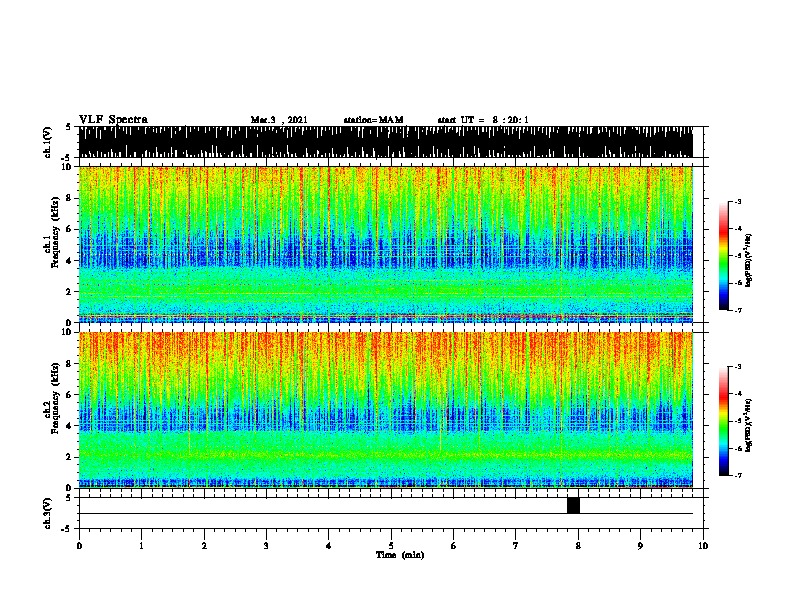Screen dimensions: 792x612
Task: Click the time axis tick label "5"
Action: (391, 546)
